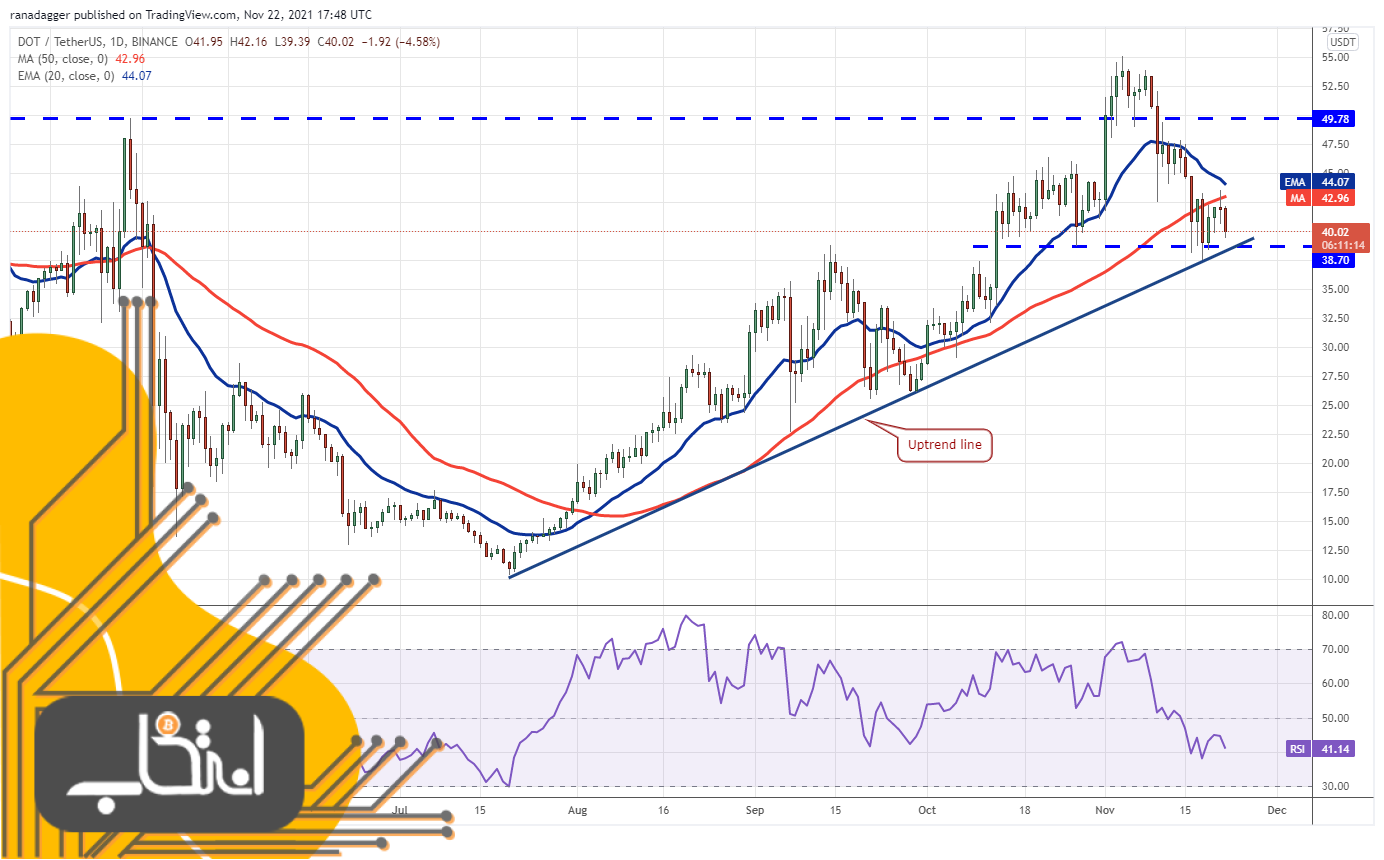Click the C40.02 close price value
This screenshot has height=860, width=1384.
(337, 42)
